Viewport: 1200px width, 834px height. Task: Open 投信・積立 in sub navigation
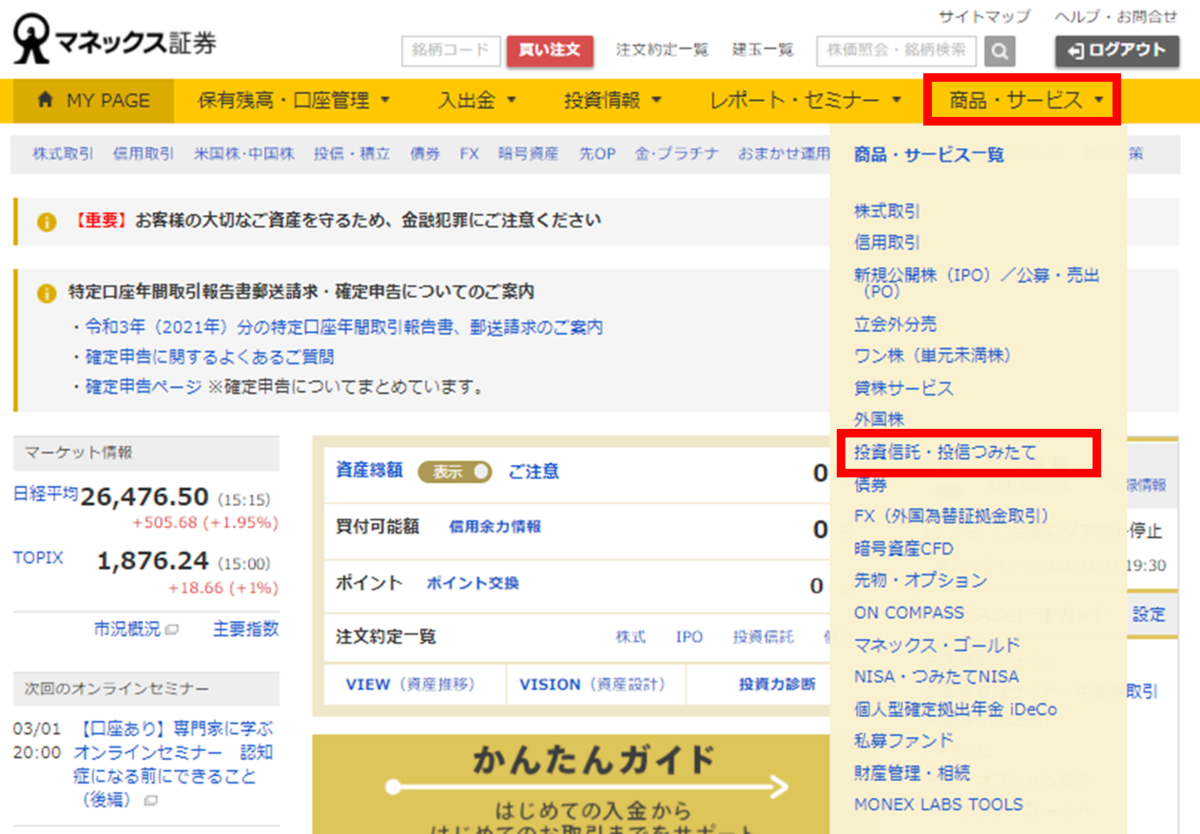(352, 154)
